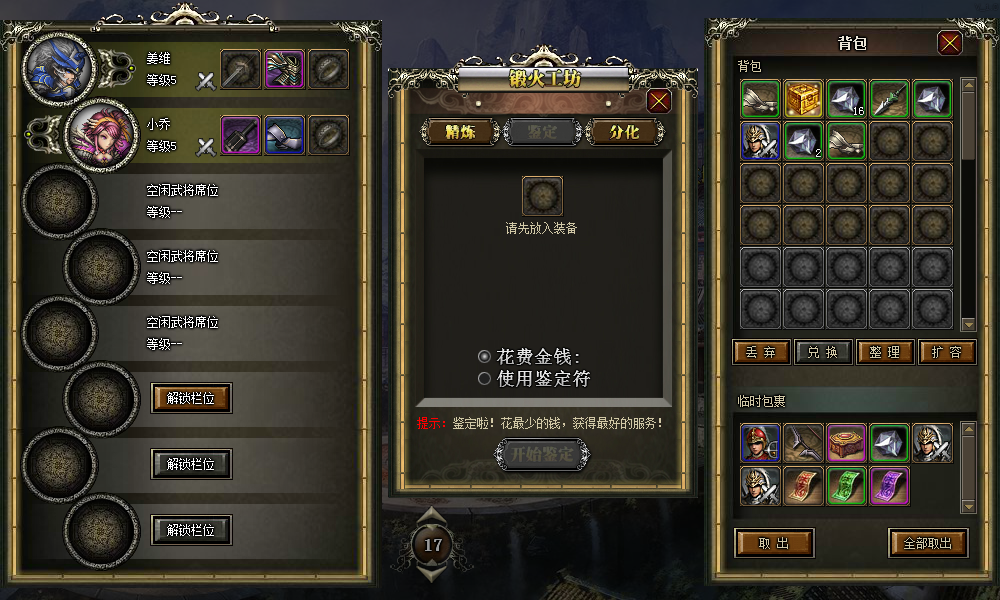The height and width of the screenshot is (600, 1000).
Task: Pick the purple scroll in temporary package
Action: point(889,486)
